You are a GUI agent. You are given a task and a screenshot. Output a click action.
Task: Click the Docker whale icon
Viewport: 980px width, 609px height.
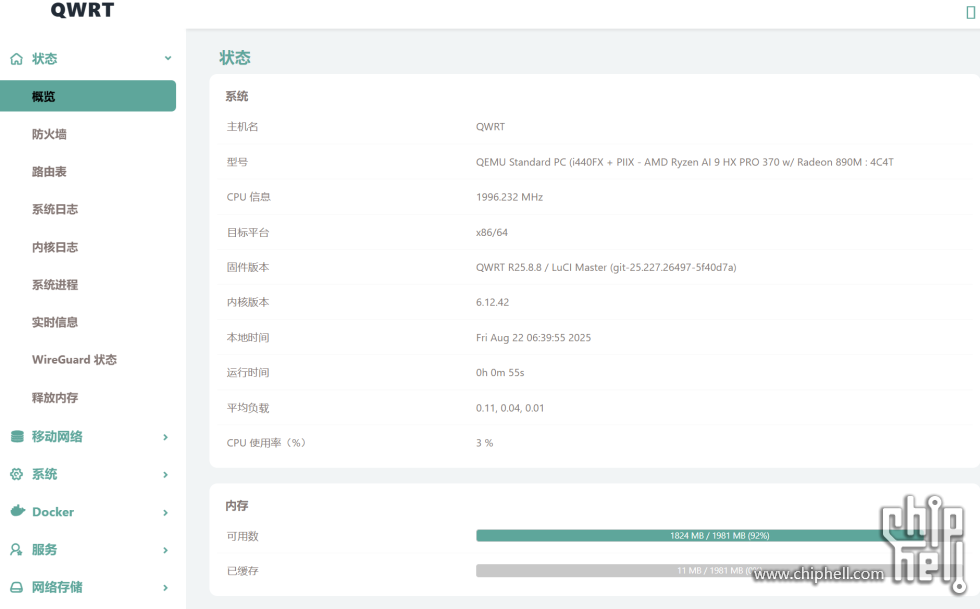click(18, 511)
